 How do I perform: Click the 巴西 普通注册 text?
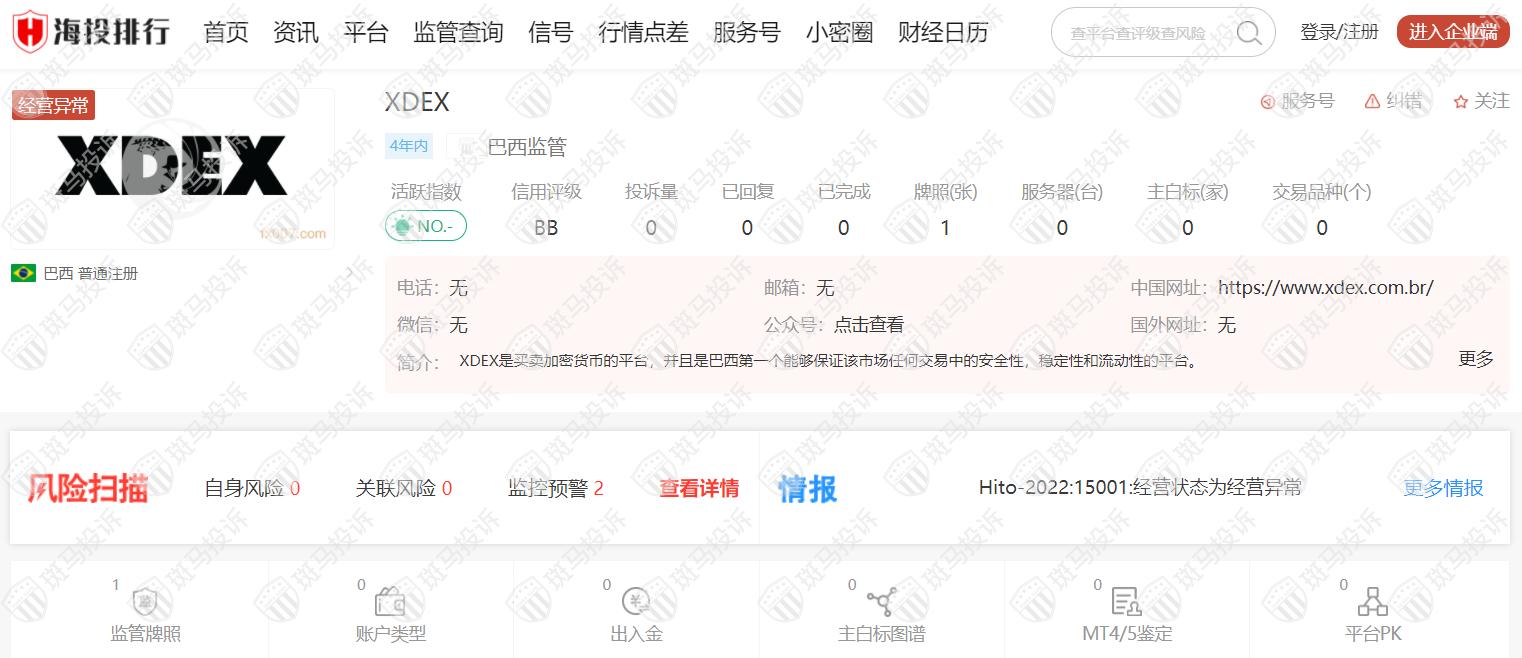point(91,273)
